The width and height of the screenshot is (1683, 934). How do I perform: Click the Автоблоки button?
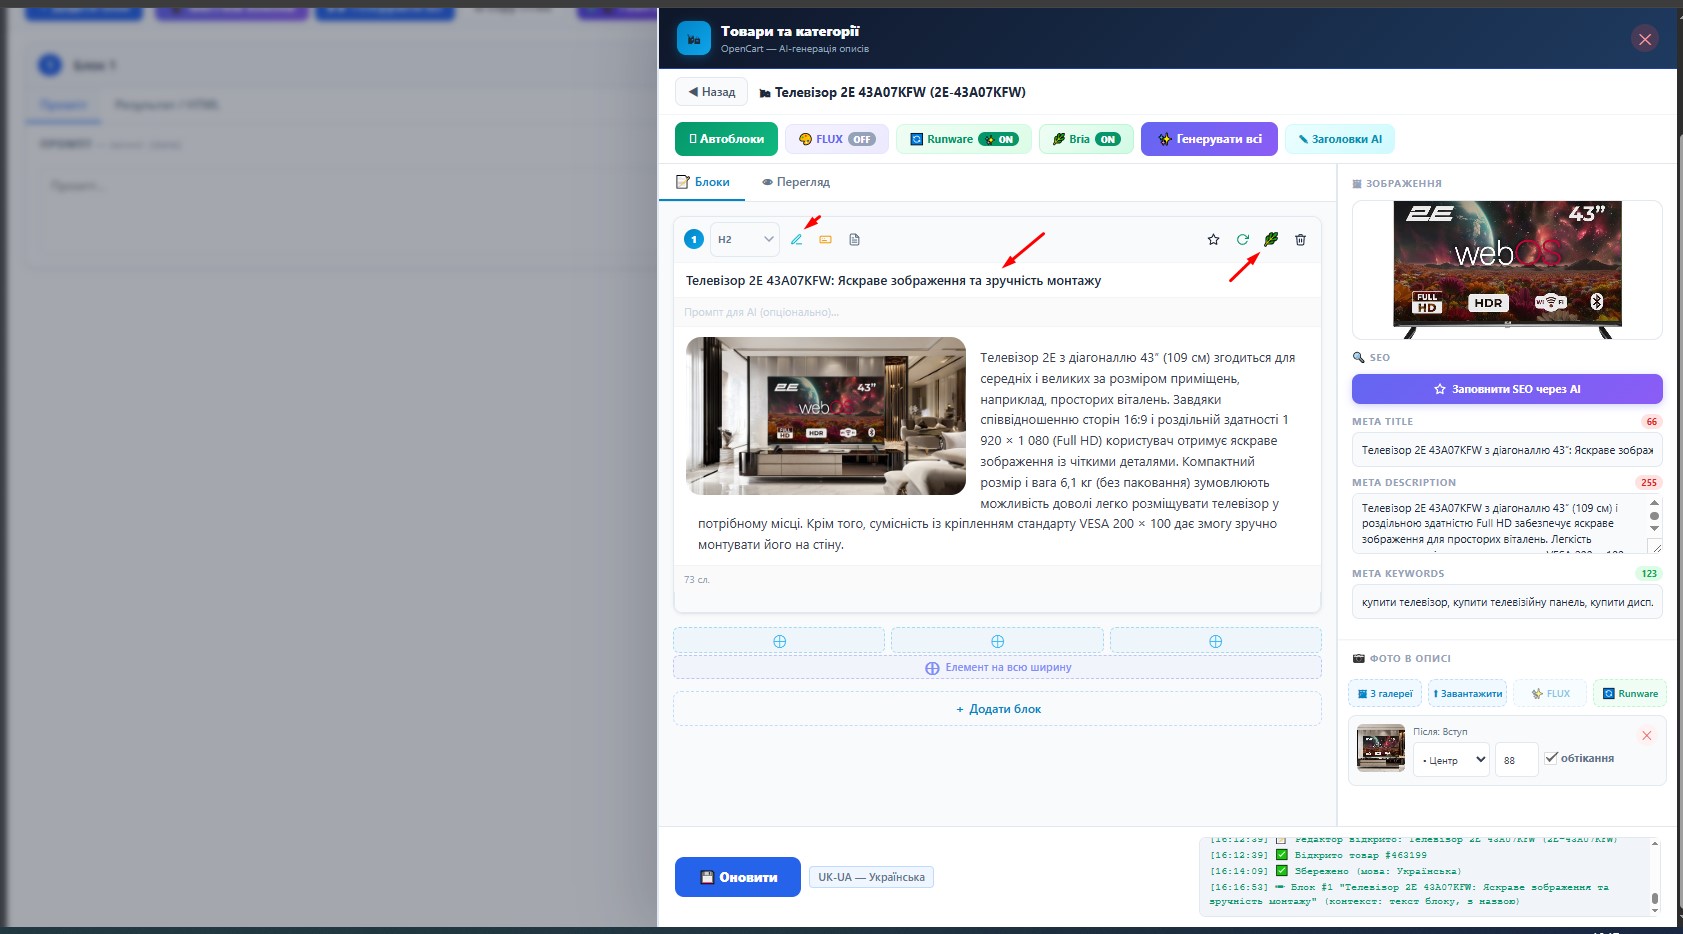coord(726,139)
